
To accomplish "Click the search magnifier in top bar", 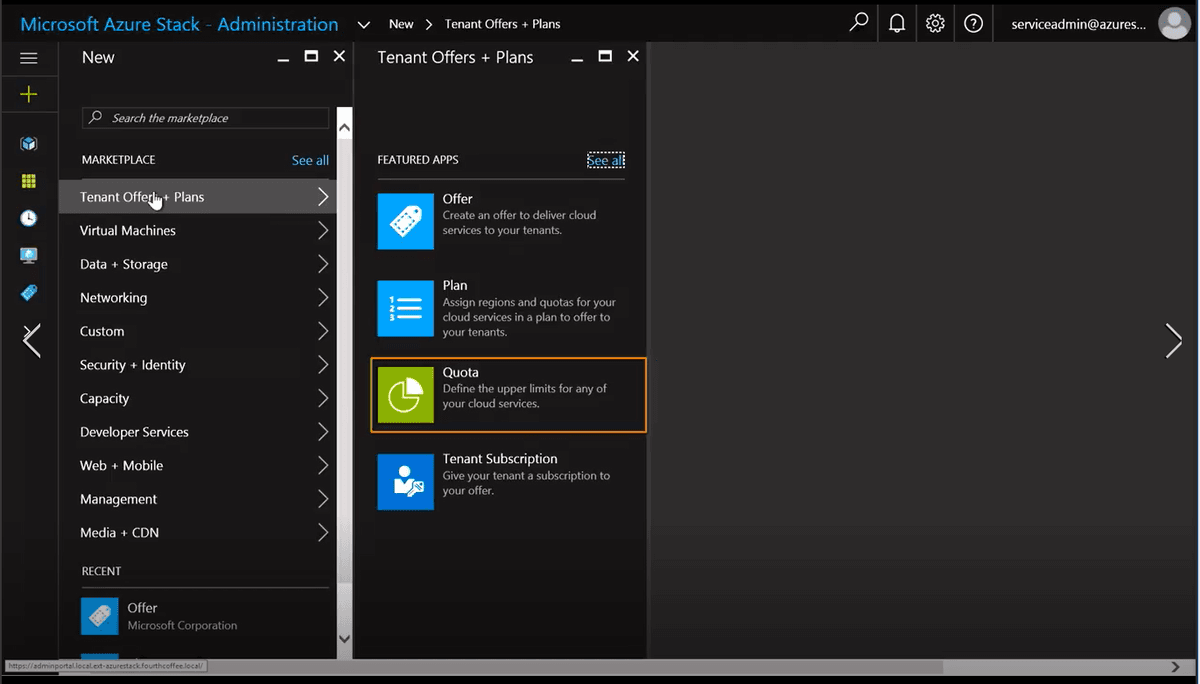I will pos(858,23).
